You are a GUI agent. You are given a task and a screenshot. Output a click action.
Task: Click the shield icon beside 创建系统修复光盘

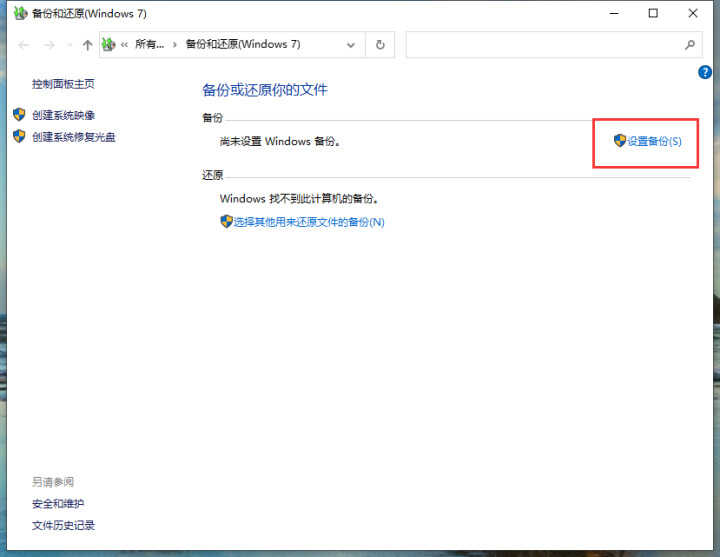[x=19, y=136]
